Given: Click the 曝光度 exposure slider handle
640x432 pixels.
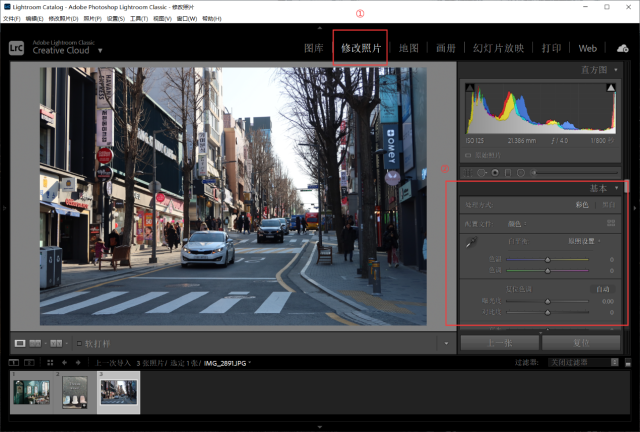Looking at the screenshot, I should 547,301.
